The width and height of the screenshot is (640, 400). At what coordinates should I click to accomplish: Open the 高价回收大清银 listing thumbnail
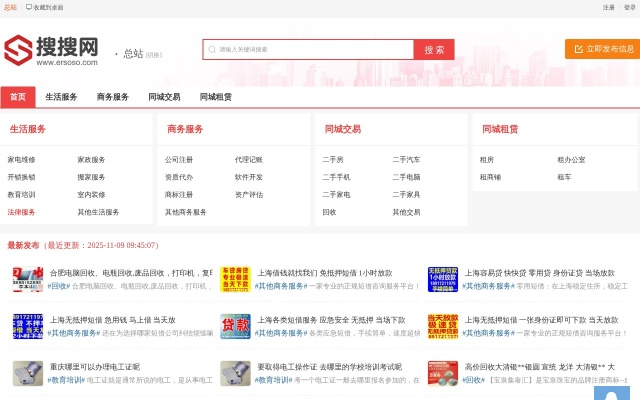(442, 373)
